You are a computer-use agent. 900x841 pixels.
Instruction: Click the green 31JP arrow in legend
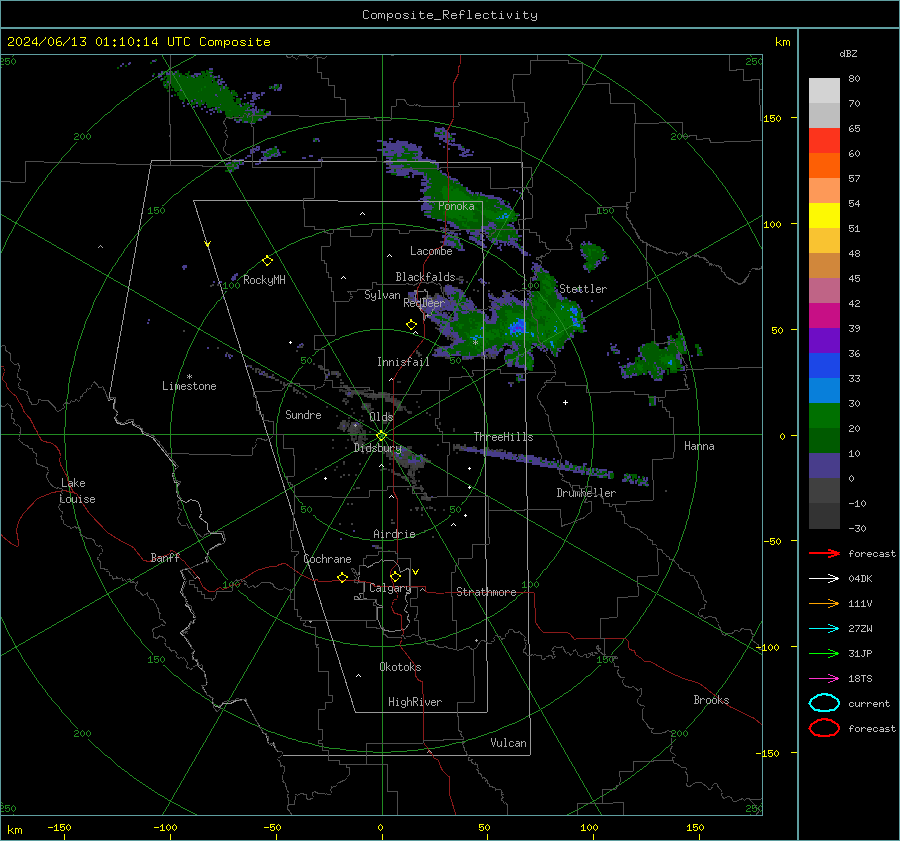coord(824,653)
